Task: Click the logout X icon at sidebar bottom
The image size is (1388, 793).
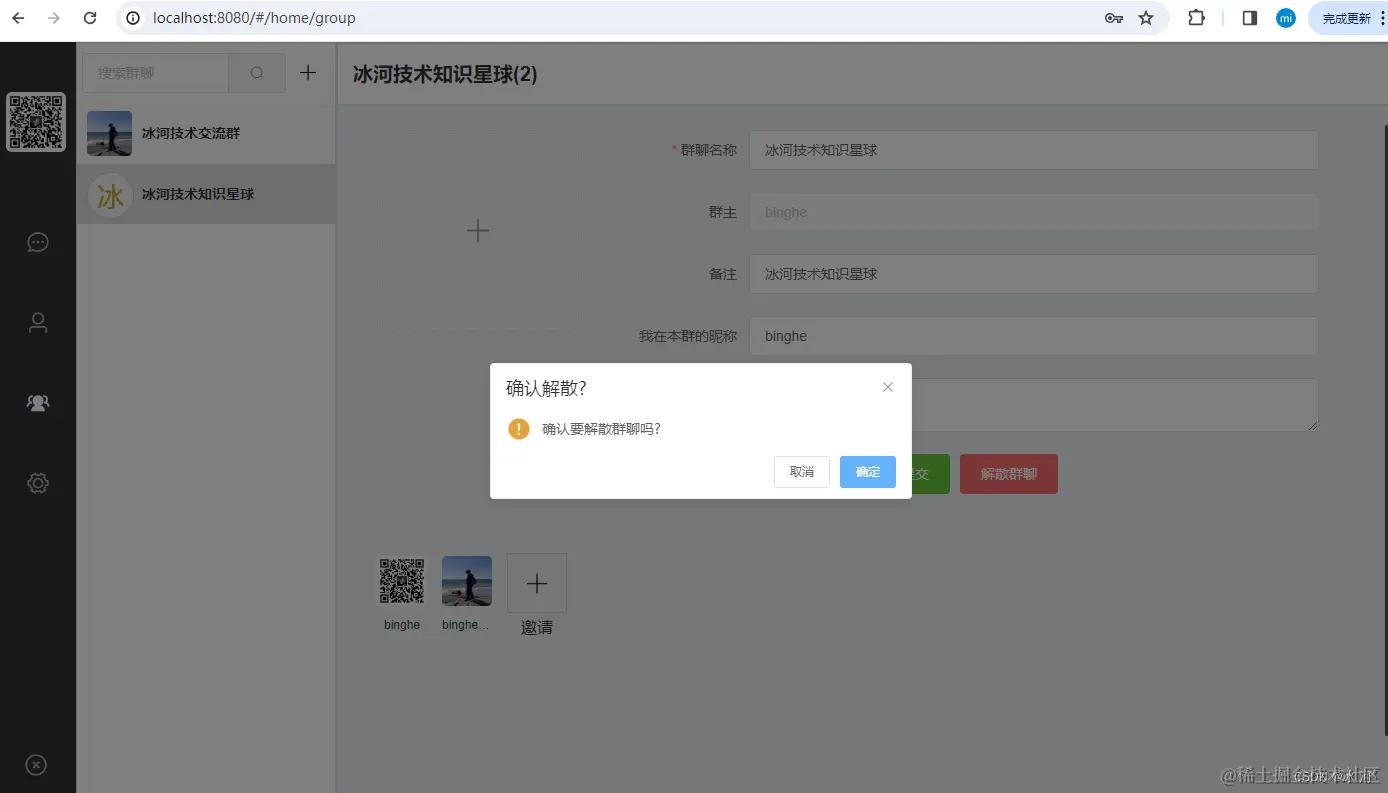Action: (x=36, y=764)
